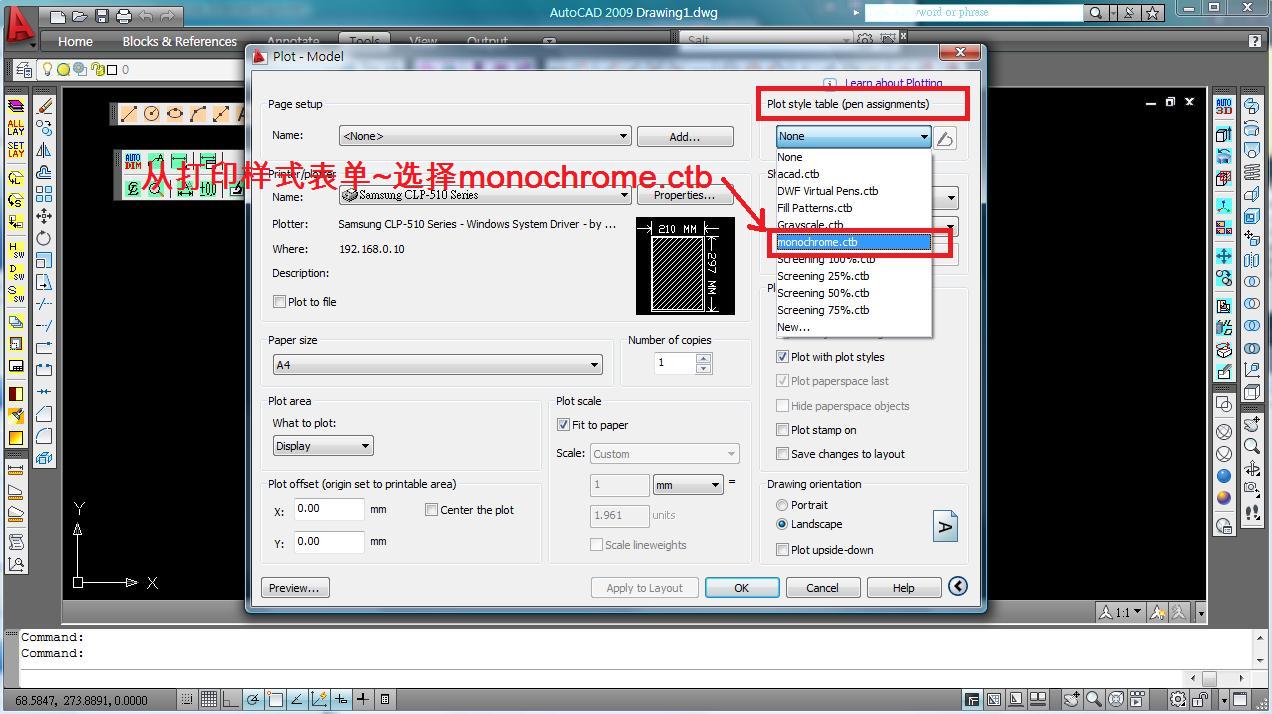Select Portrait orientation radio button

(782, 505)
